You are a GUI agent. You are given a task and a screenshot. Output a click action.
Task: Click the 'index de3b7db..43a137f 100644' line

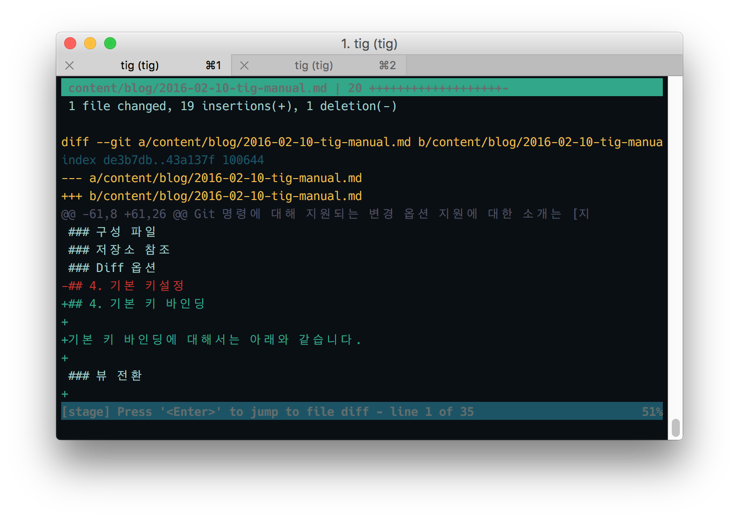[x=163, y=160]
